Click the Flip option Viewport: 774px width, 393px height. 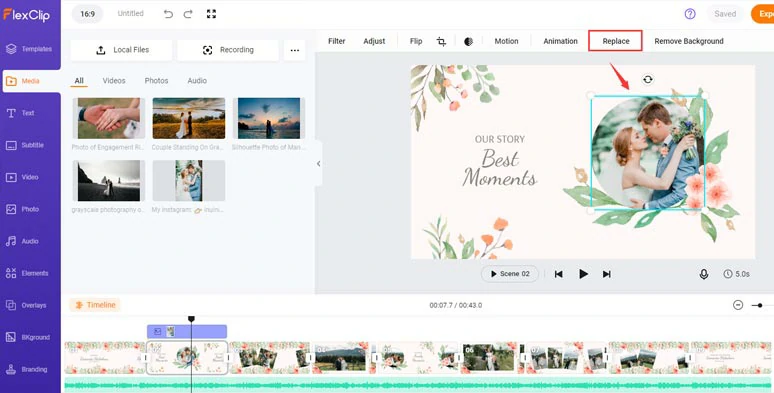pyautogui.click(x=416, y=41)
